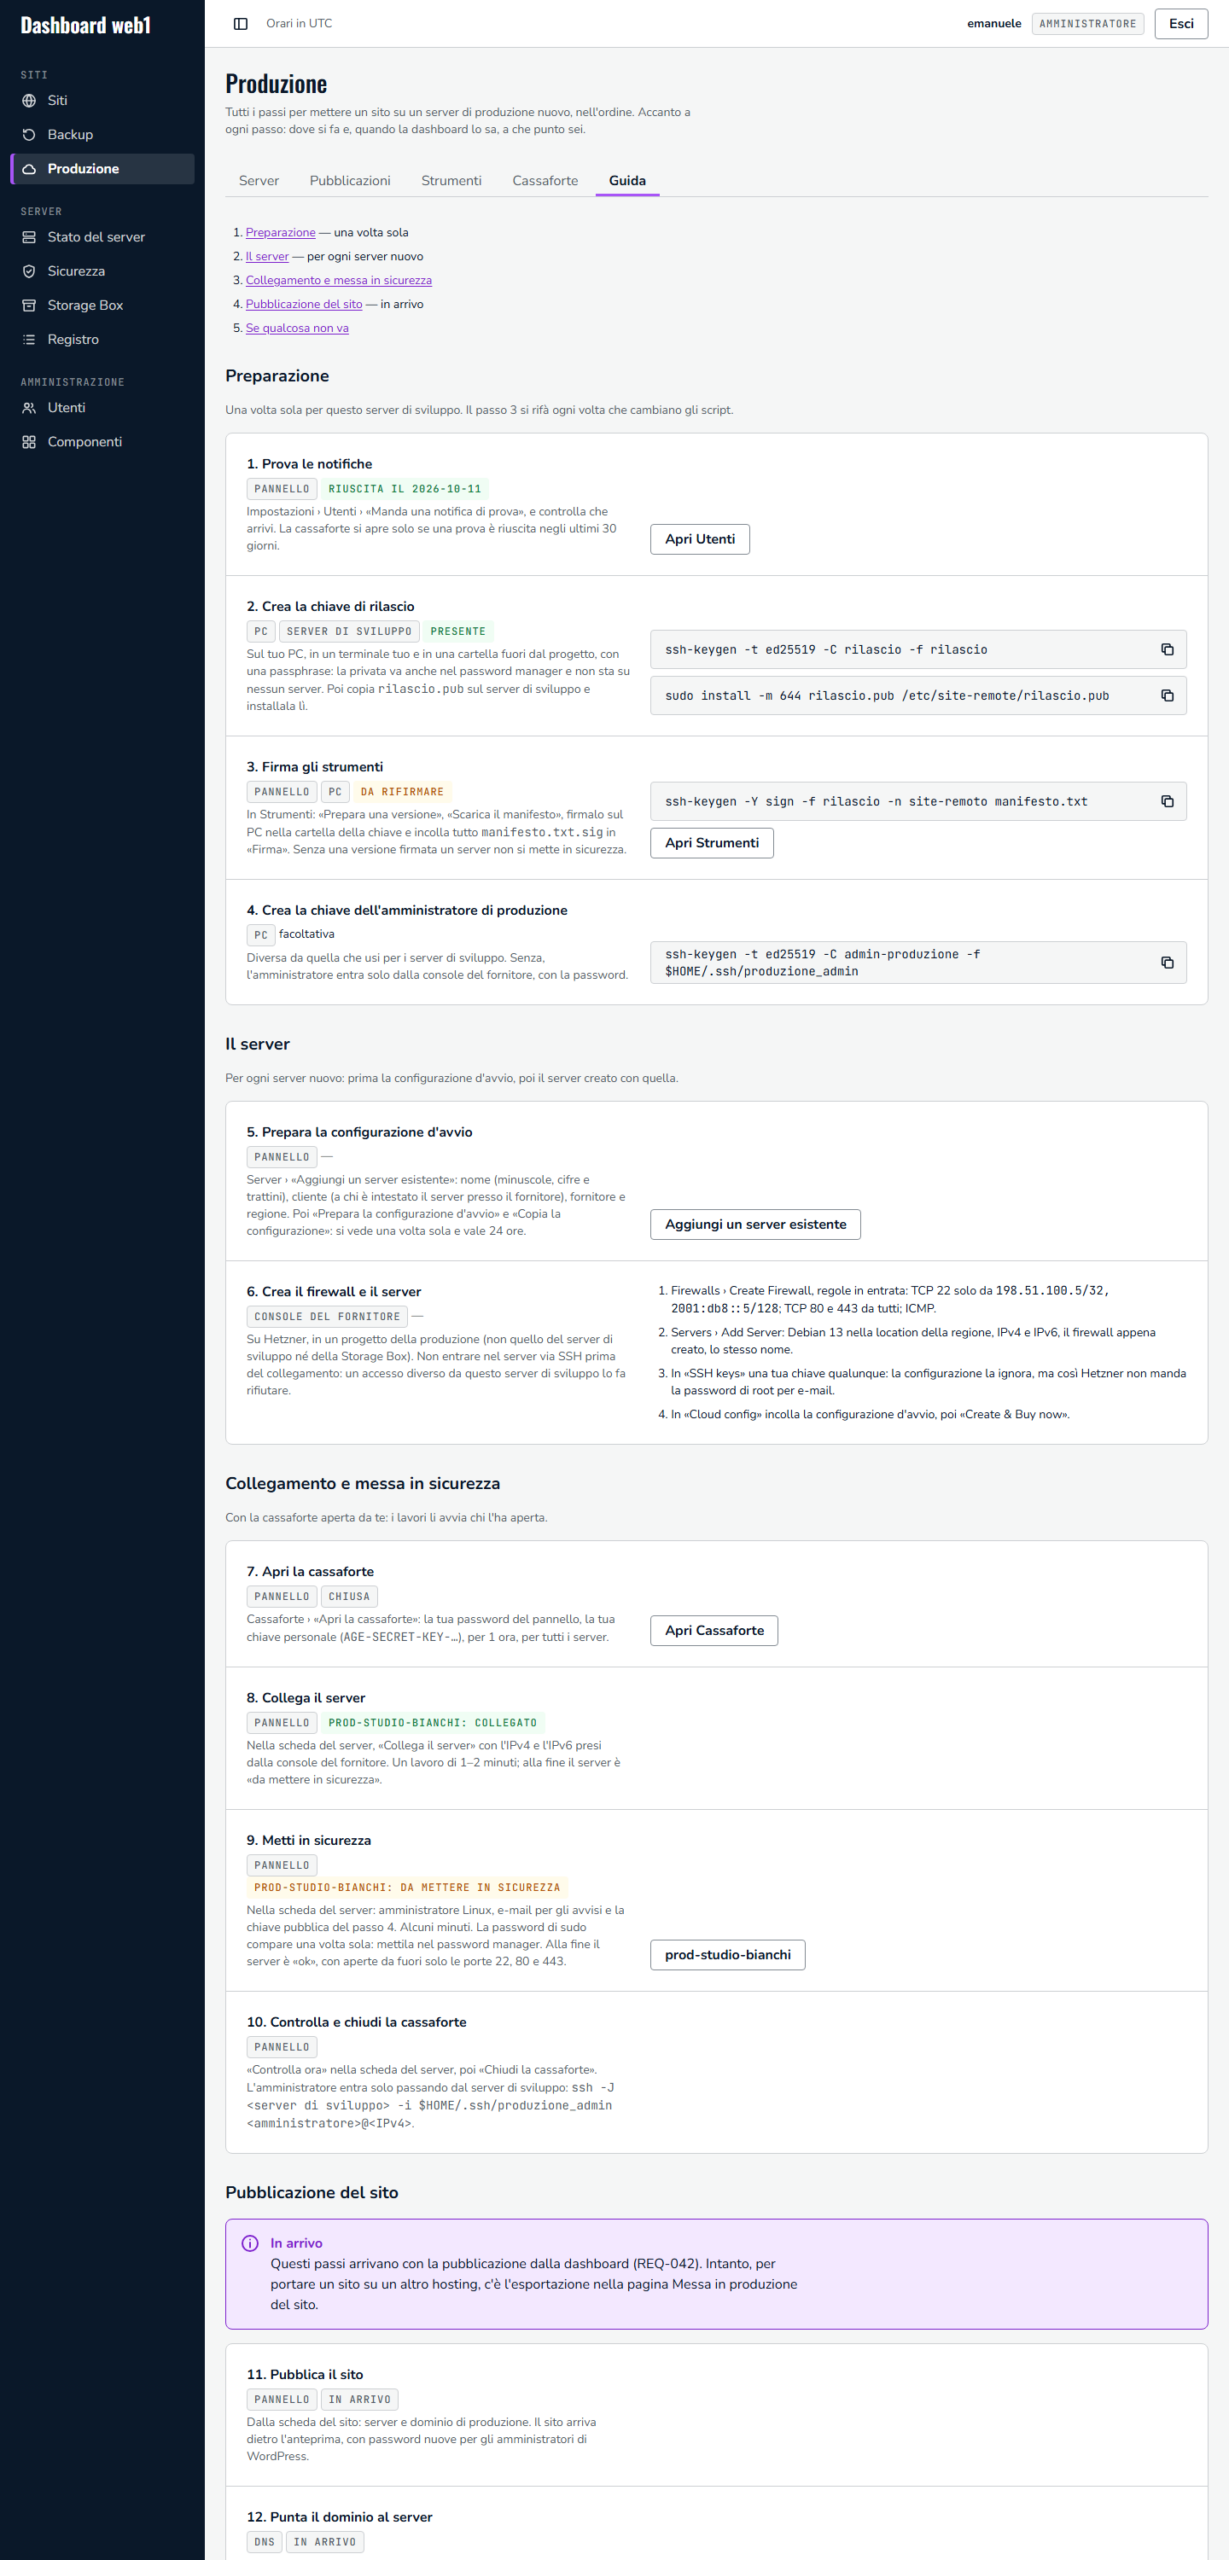Click the CHIUSA status badge
The image size is (1229, 2560).
pyautogui.click(x=349, y=1597)
